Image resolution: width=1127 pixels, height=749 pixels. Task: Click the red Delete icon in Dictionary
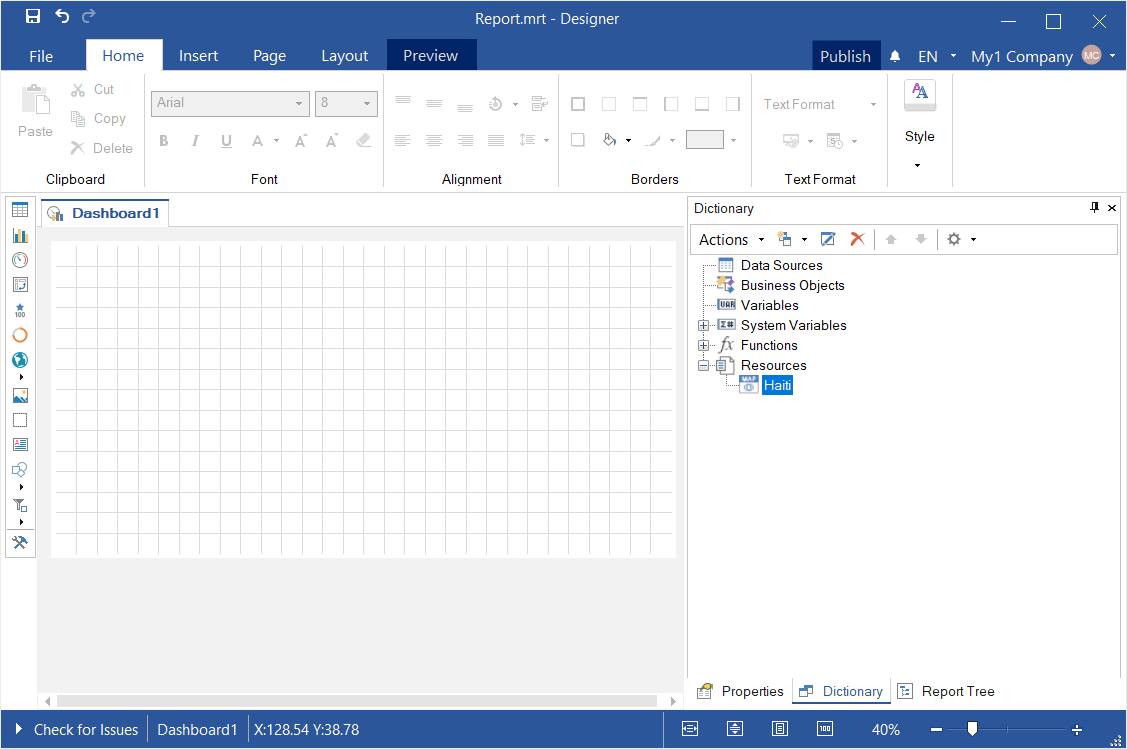(857, 239)
